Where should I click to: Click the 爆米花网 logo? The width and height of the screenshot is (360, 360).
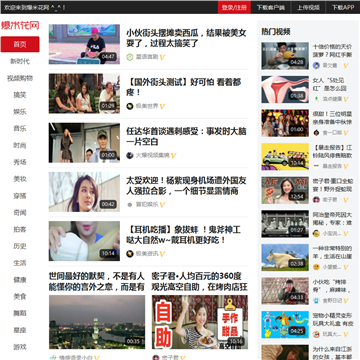[20, 25]
